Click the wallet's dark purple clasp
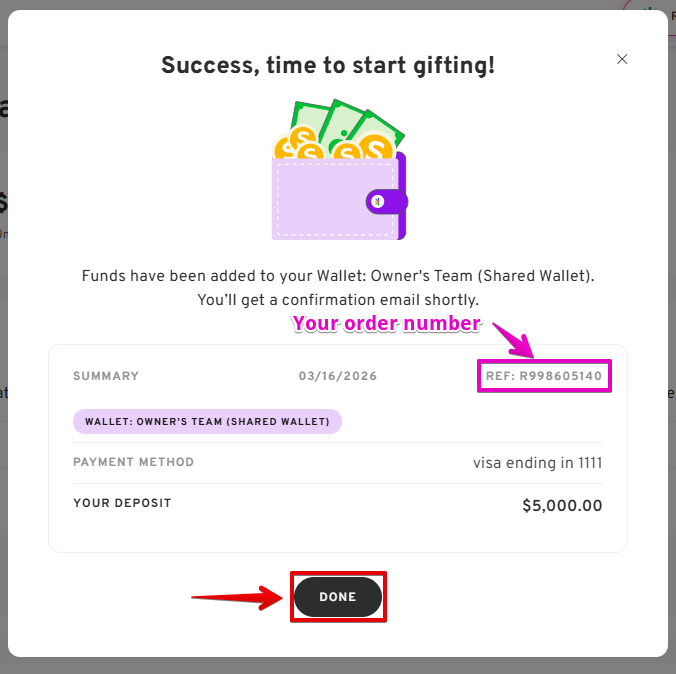 [x=383, y=201]
